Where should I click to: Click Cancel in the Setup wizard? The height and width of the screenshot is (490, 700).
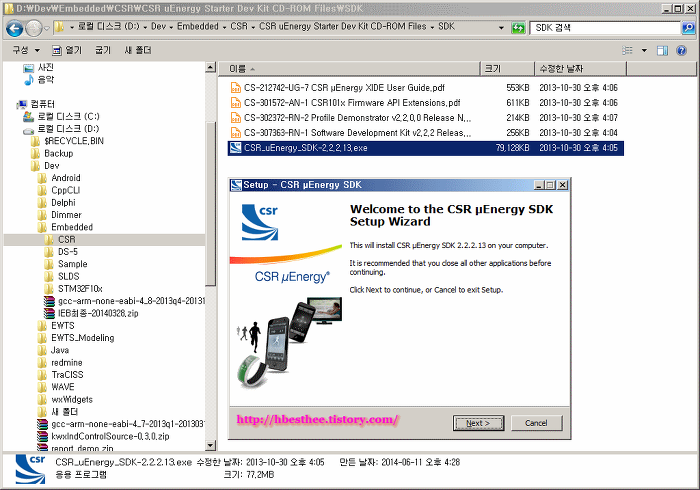[536, 423]
